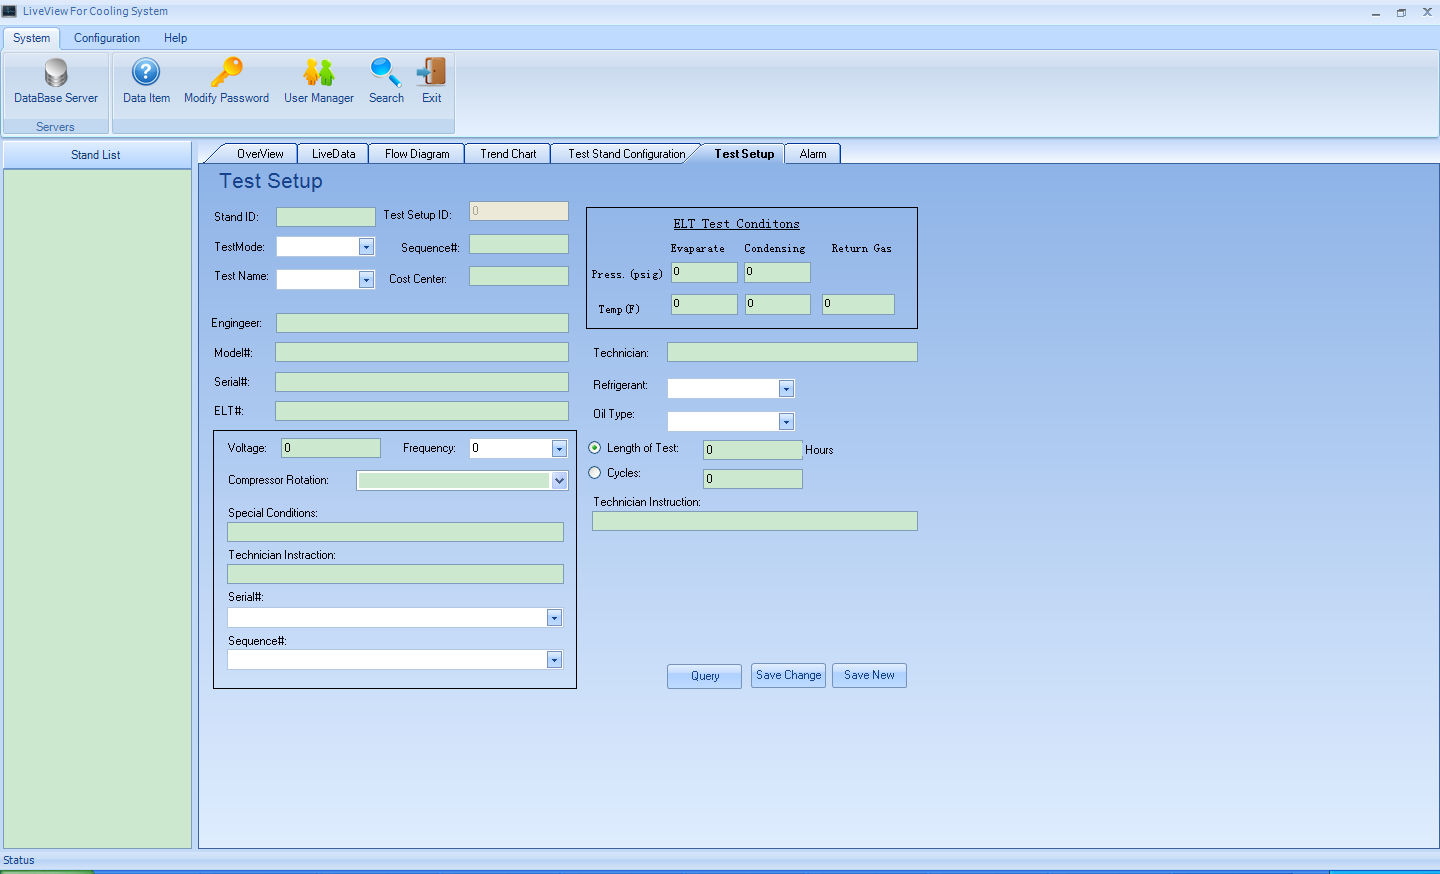1440x874 pixels.
Task: Click the Exit door icon
Action: click(x=432, y=72)
